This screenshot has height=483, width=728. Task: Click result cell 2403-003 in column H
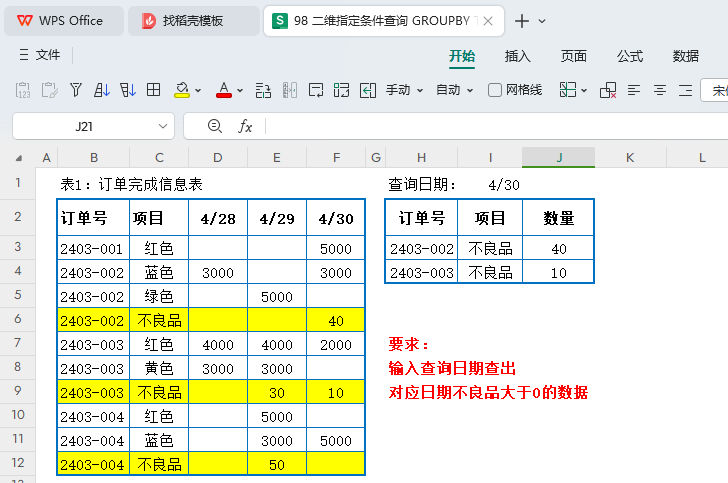coord(422,272)
